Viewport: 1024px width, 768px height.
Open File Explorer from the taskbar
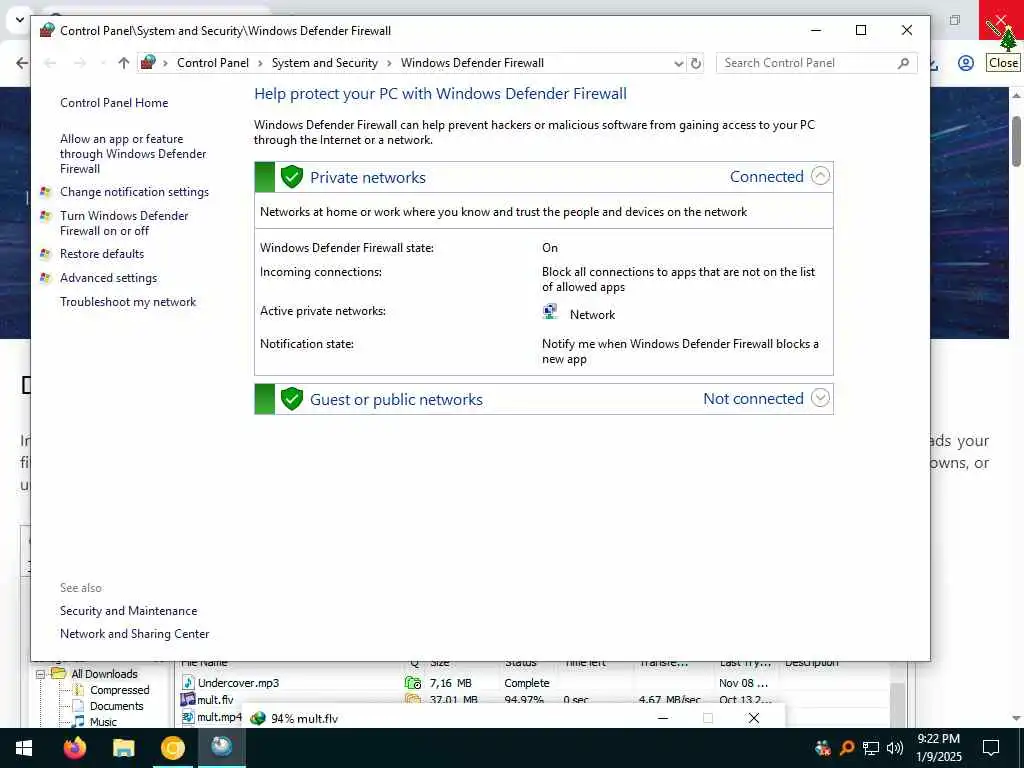pos(123,748)
